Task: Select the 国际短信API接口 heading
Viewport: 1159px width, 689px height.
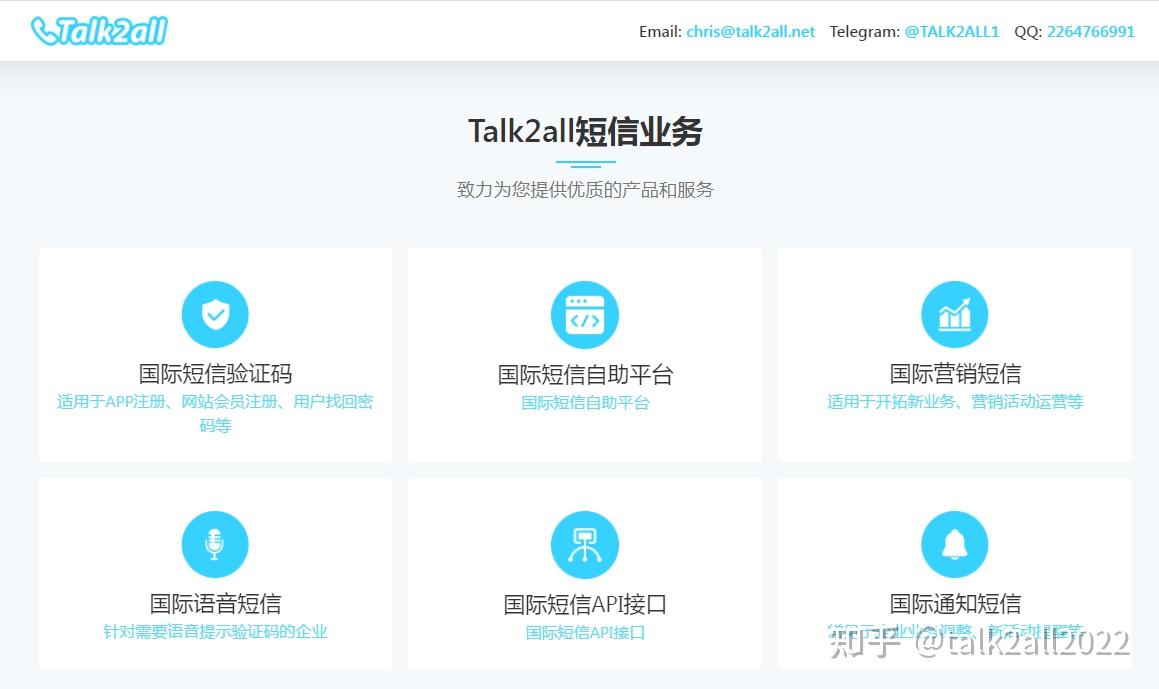Action: (585, 604)
